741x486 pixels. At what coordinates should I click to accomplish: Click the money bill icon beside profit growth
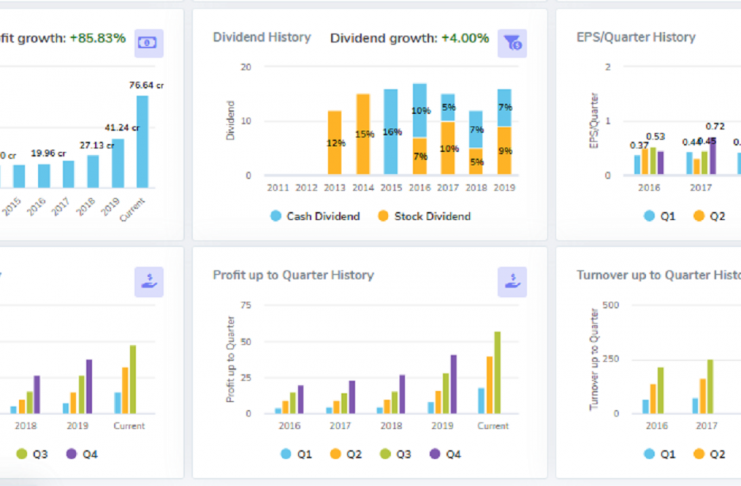coord(148,41)
